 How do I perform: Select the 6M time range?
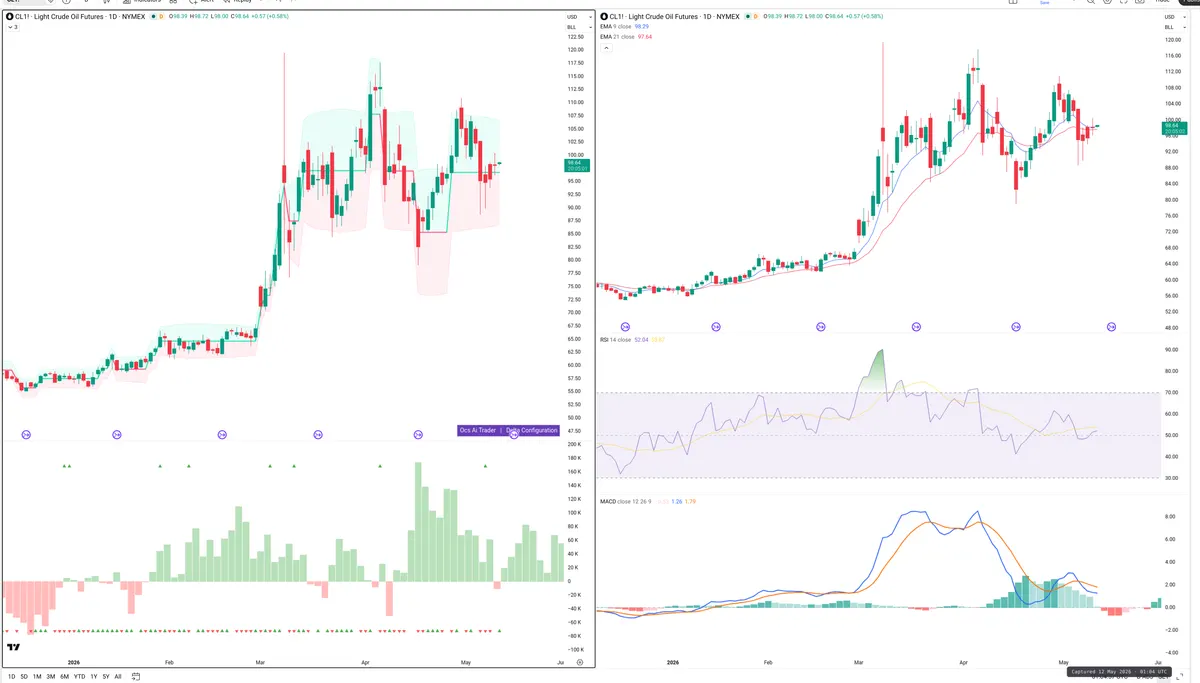pos(64,677)
